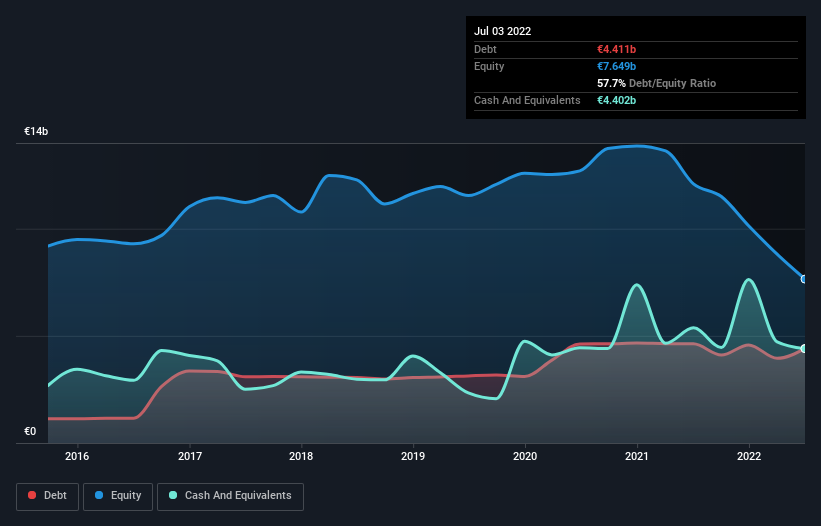The width and height of the screenshot is (821, 526).
Task: Select the 2020 x-axis label
Action: tap(525, 456)
